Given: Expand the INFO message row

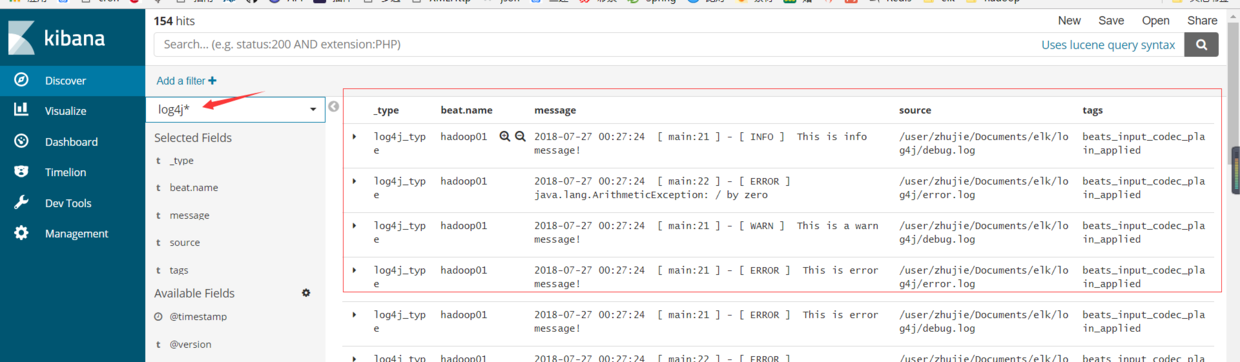Looking at the screenshot, I should click(354, 137).
